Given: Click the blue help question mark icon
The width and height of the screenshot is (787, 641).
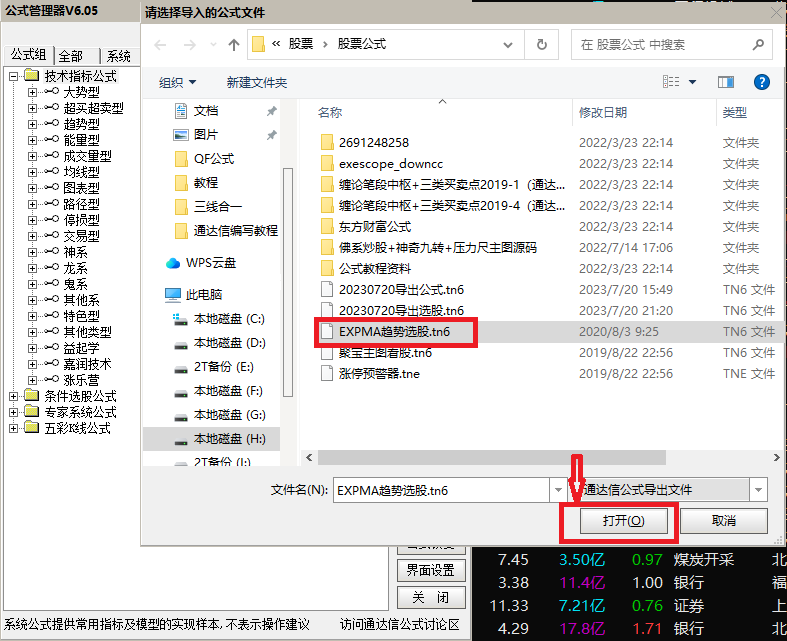Looking at the screenshot, I should (x=761, y=82).
